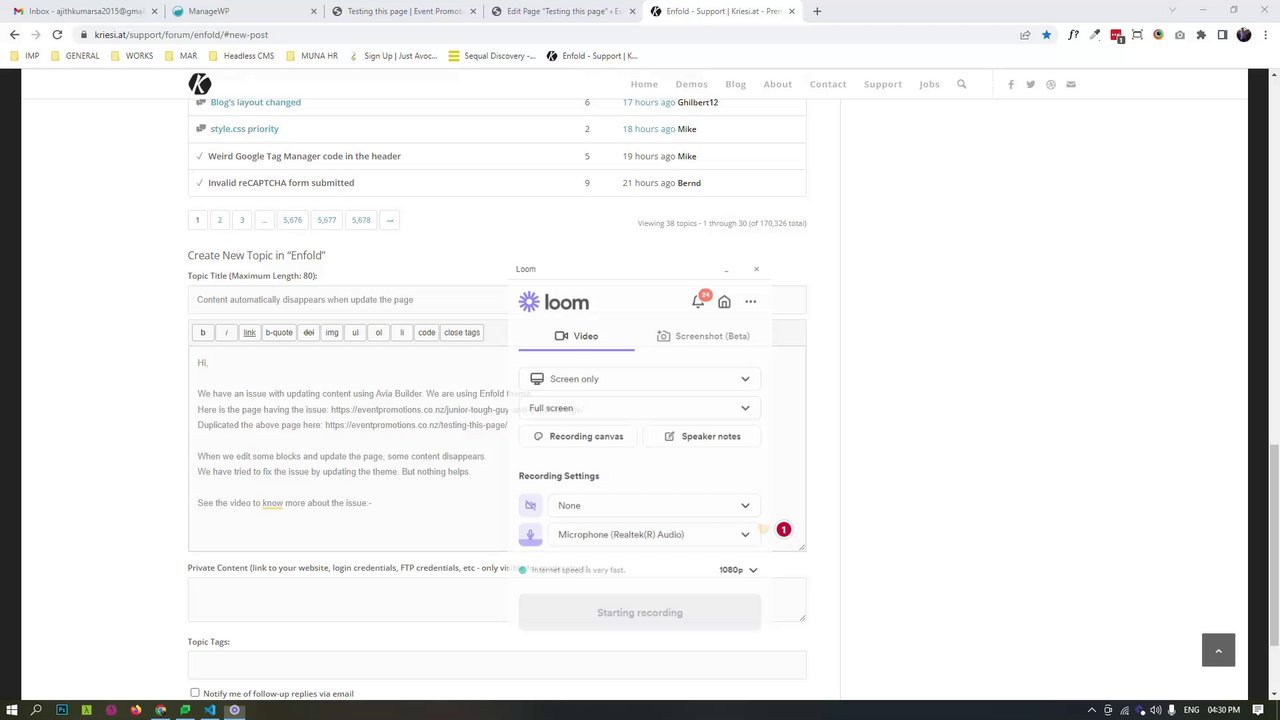Toggle the microphone icon in Loom
The width and height of the screenshot is (1280, 720).
[x=530, y=534]
